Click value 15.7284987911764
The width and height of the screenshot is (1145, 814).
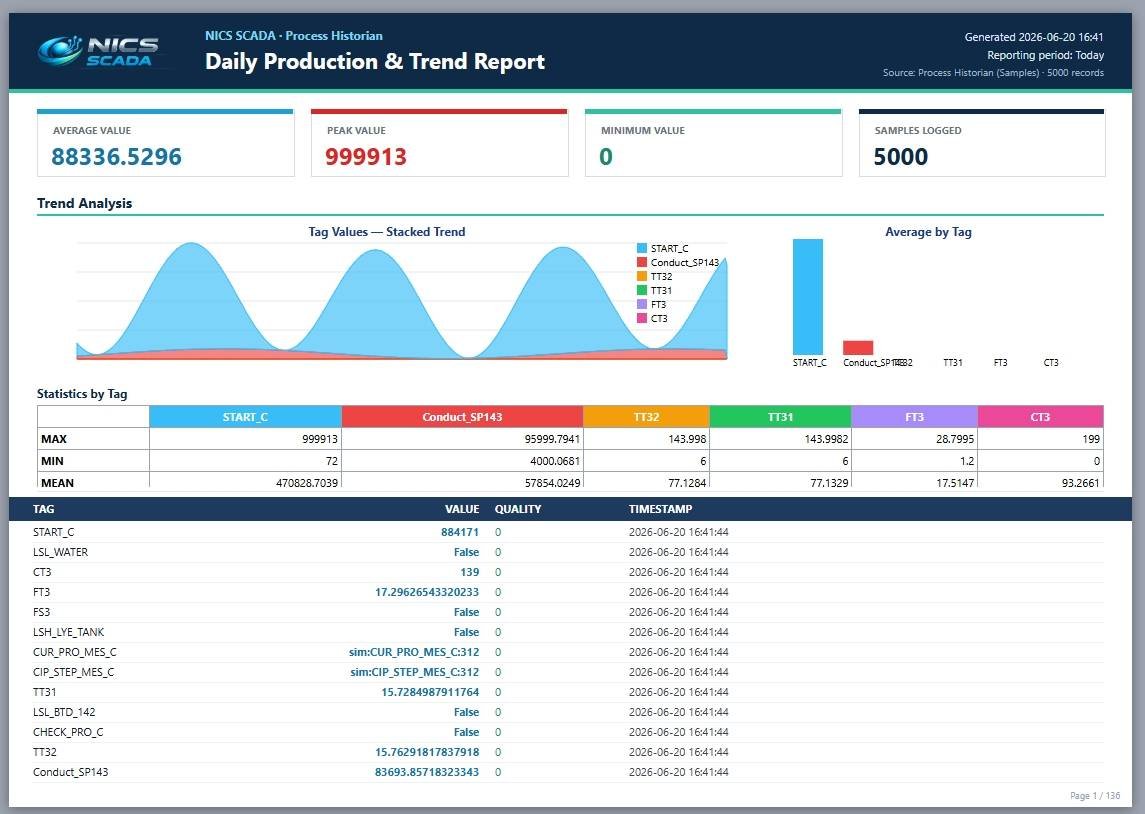click(430, 692)
